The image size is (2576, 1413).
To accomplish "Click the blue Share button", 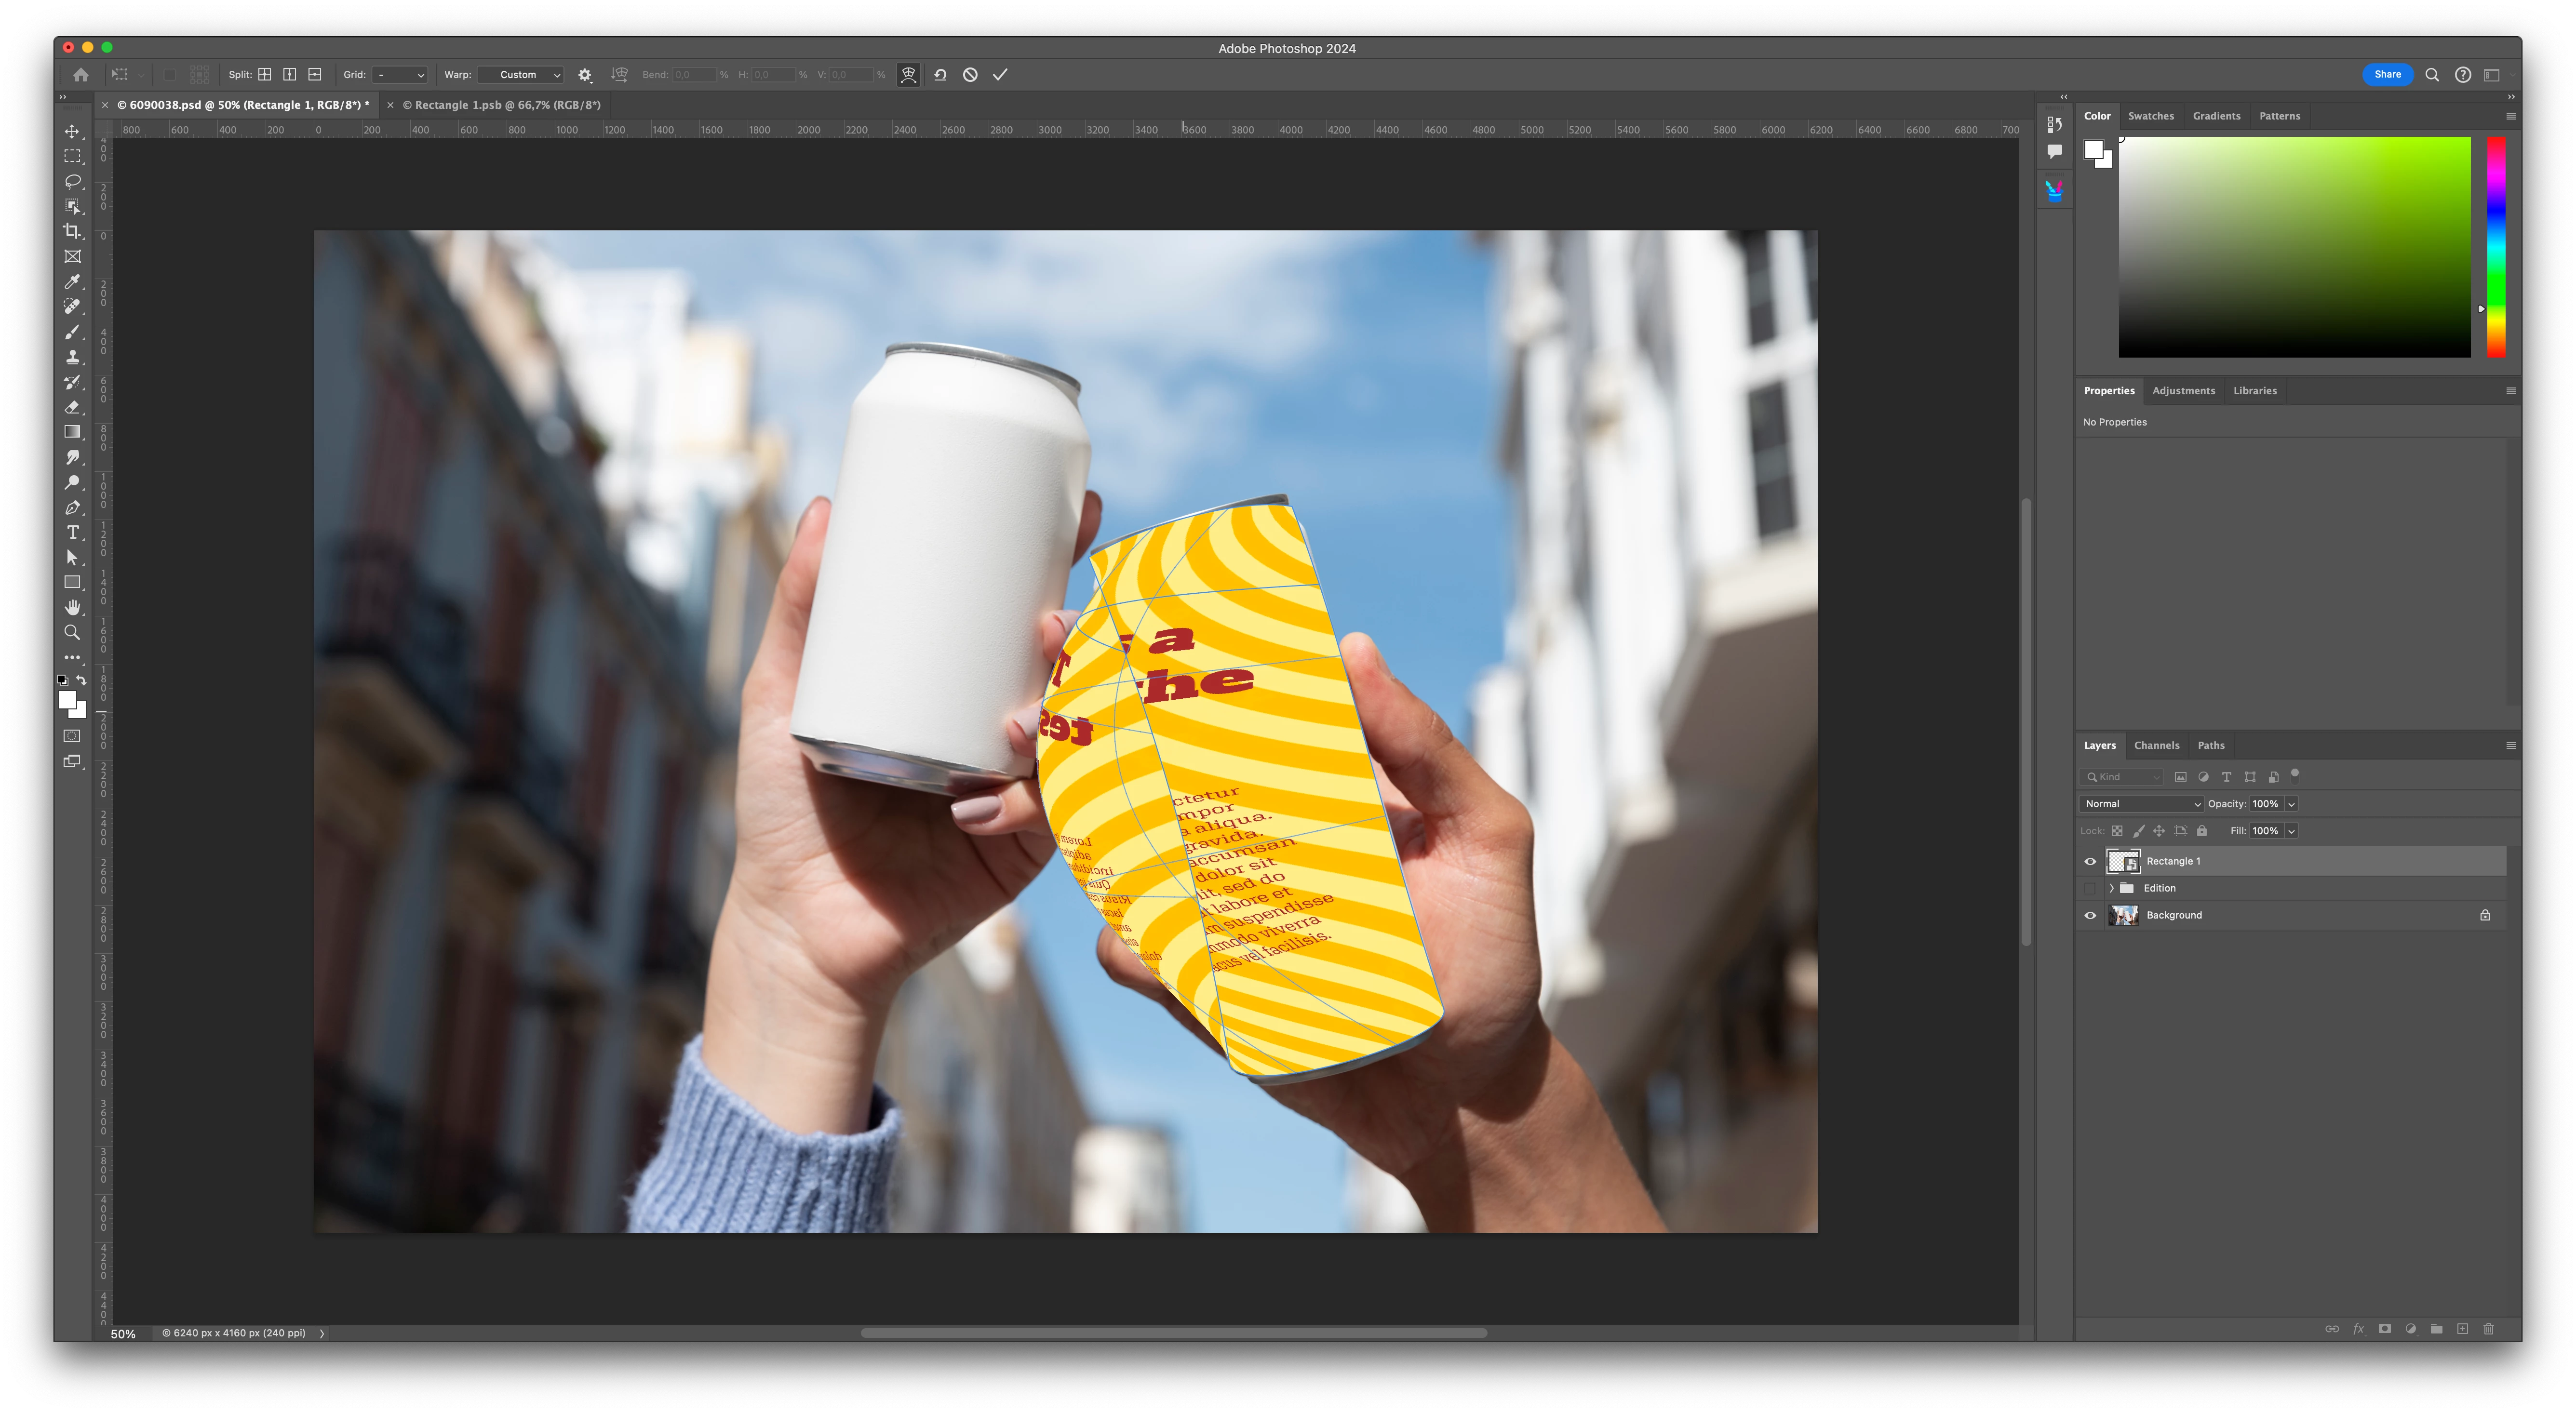I will point(2387,74).
